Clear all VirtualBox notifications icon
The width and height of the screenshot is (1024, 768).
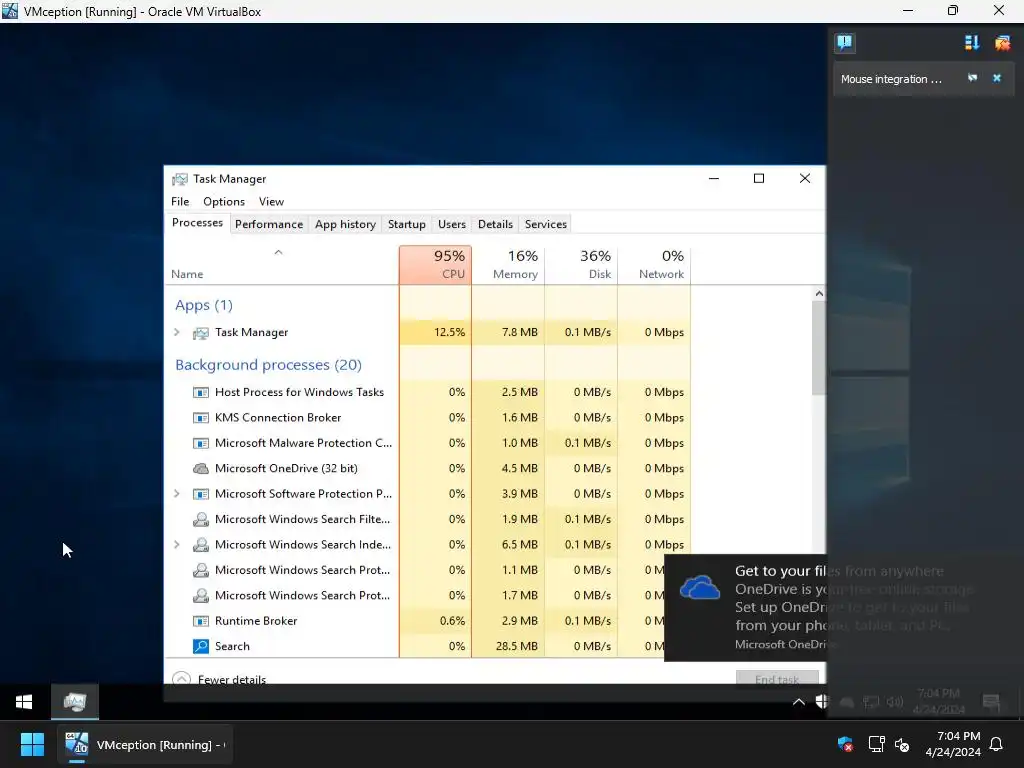1002,43
